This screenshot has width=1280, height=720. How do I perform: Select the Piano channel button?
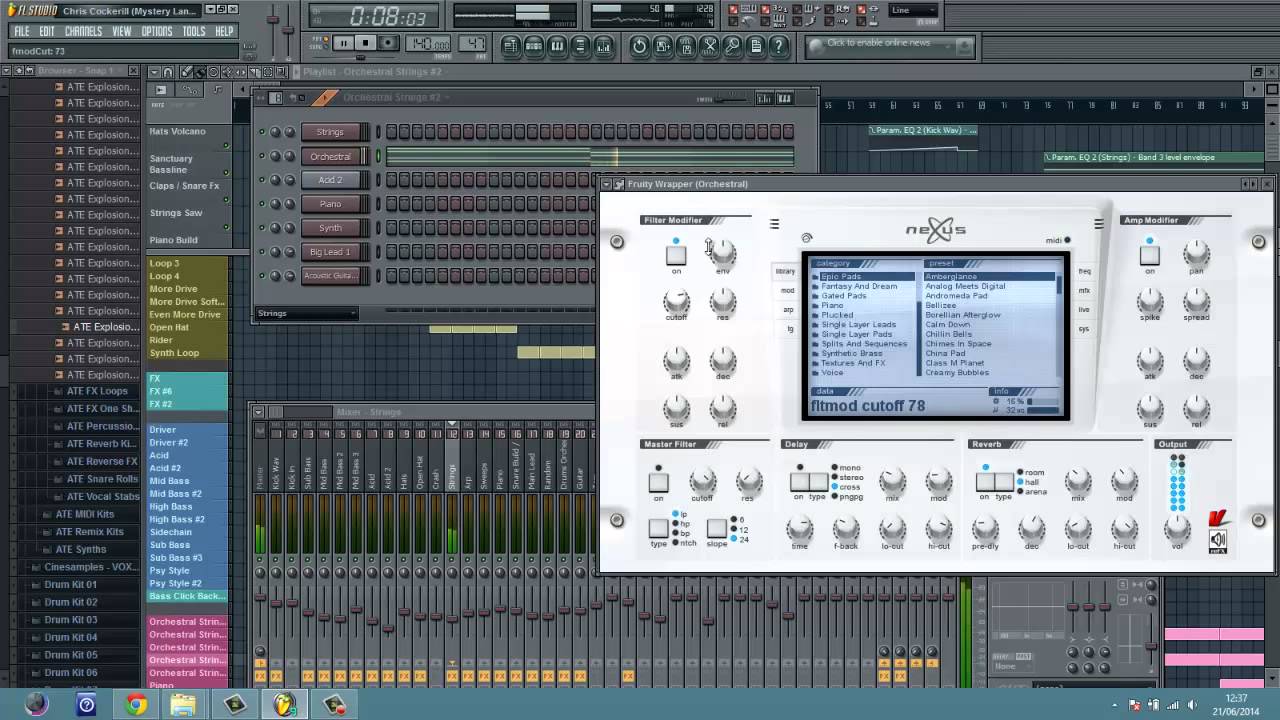[330, 204]
